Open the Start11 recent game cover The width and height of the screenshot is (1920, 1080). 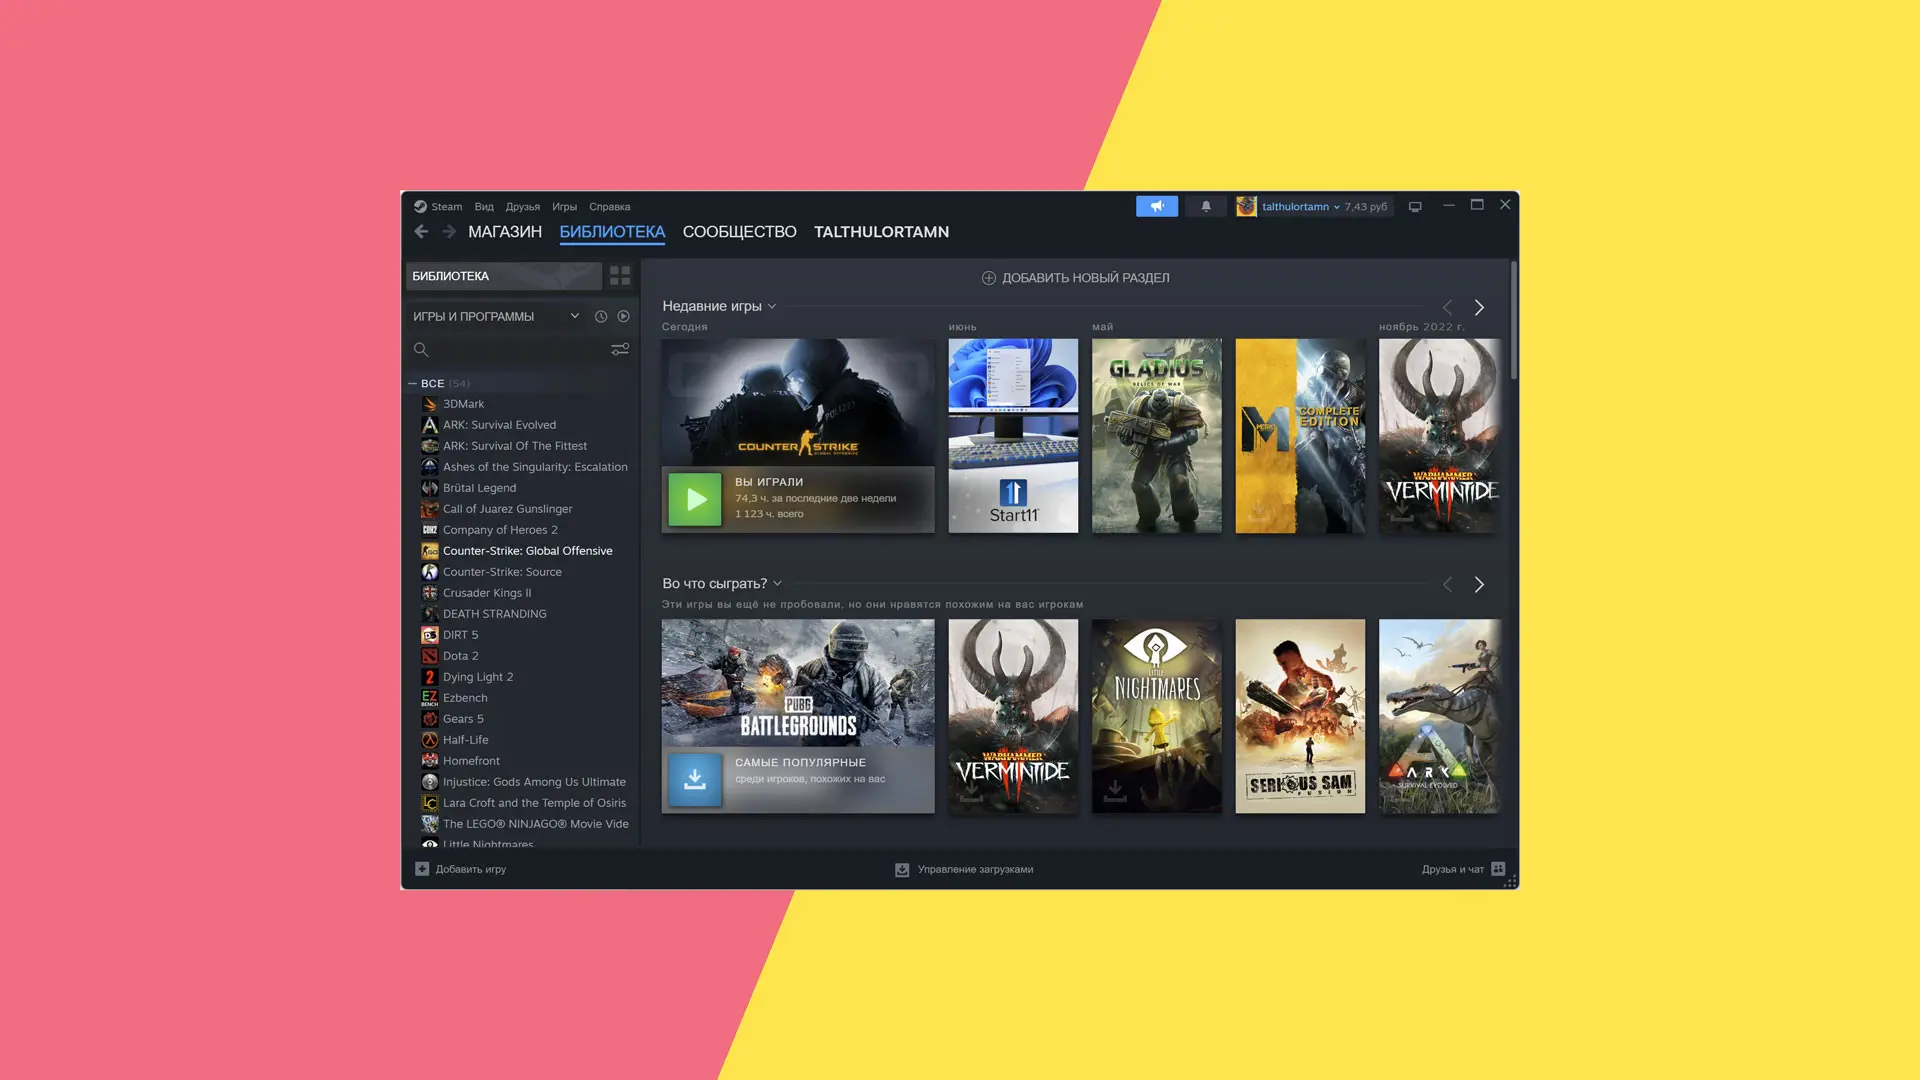tap(1013, 436)
